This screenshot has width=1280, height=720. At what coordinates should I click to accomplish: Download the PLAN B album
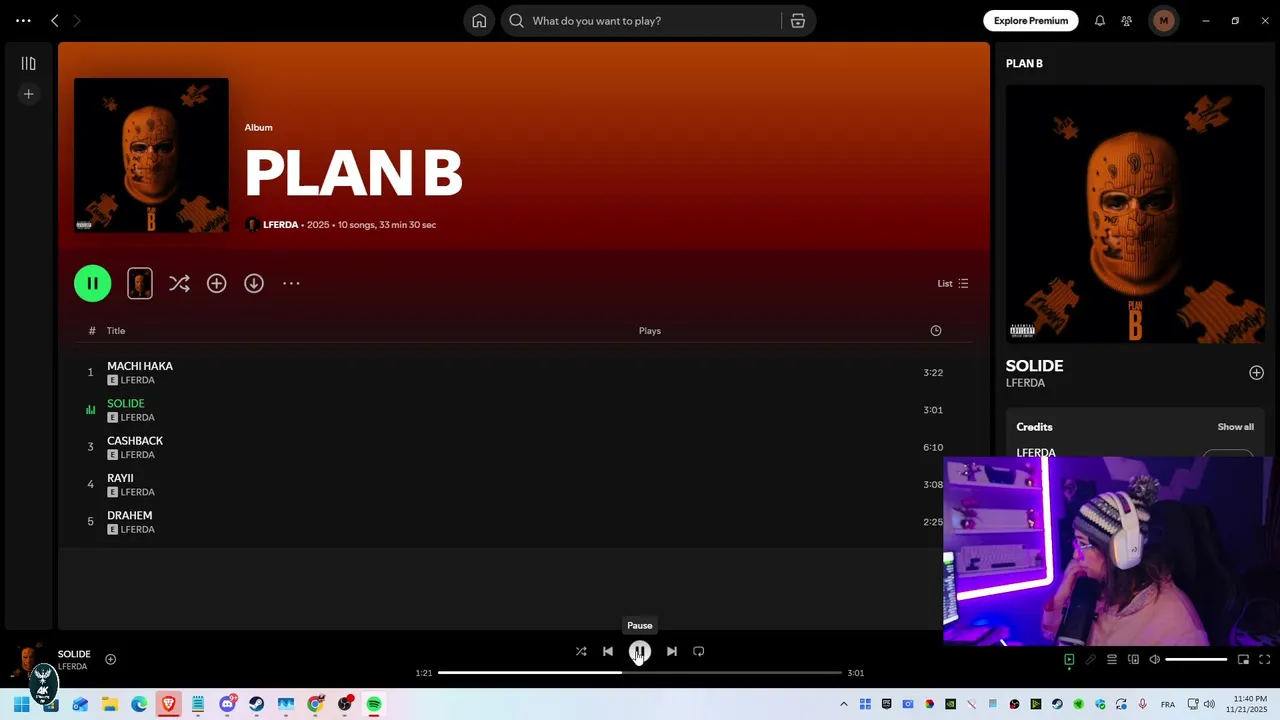coord(254,283)
